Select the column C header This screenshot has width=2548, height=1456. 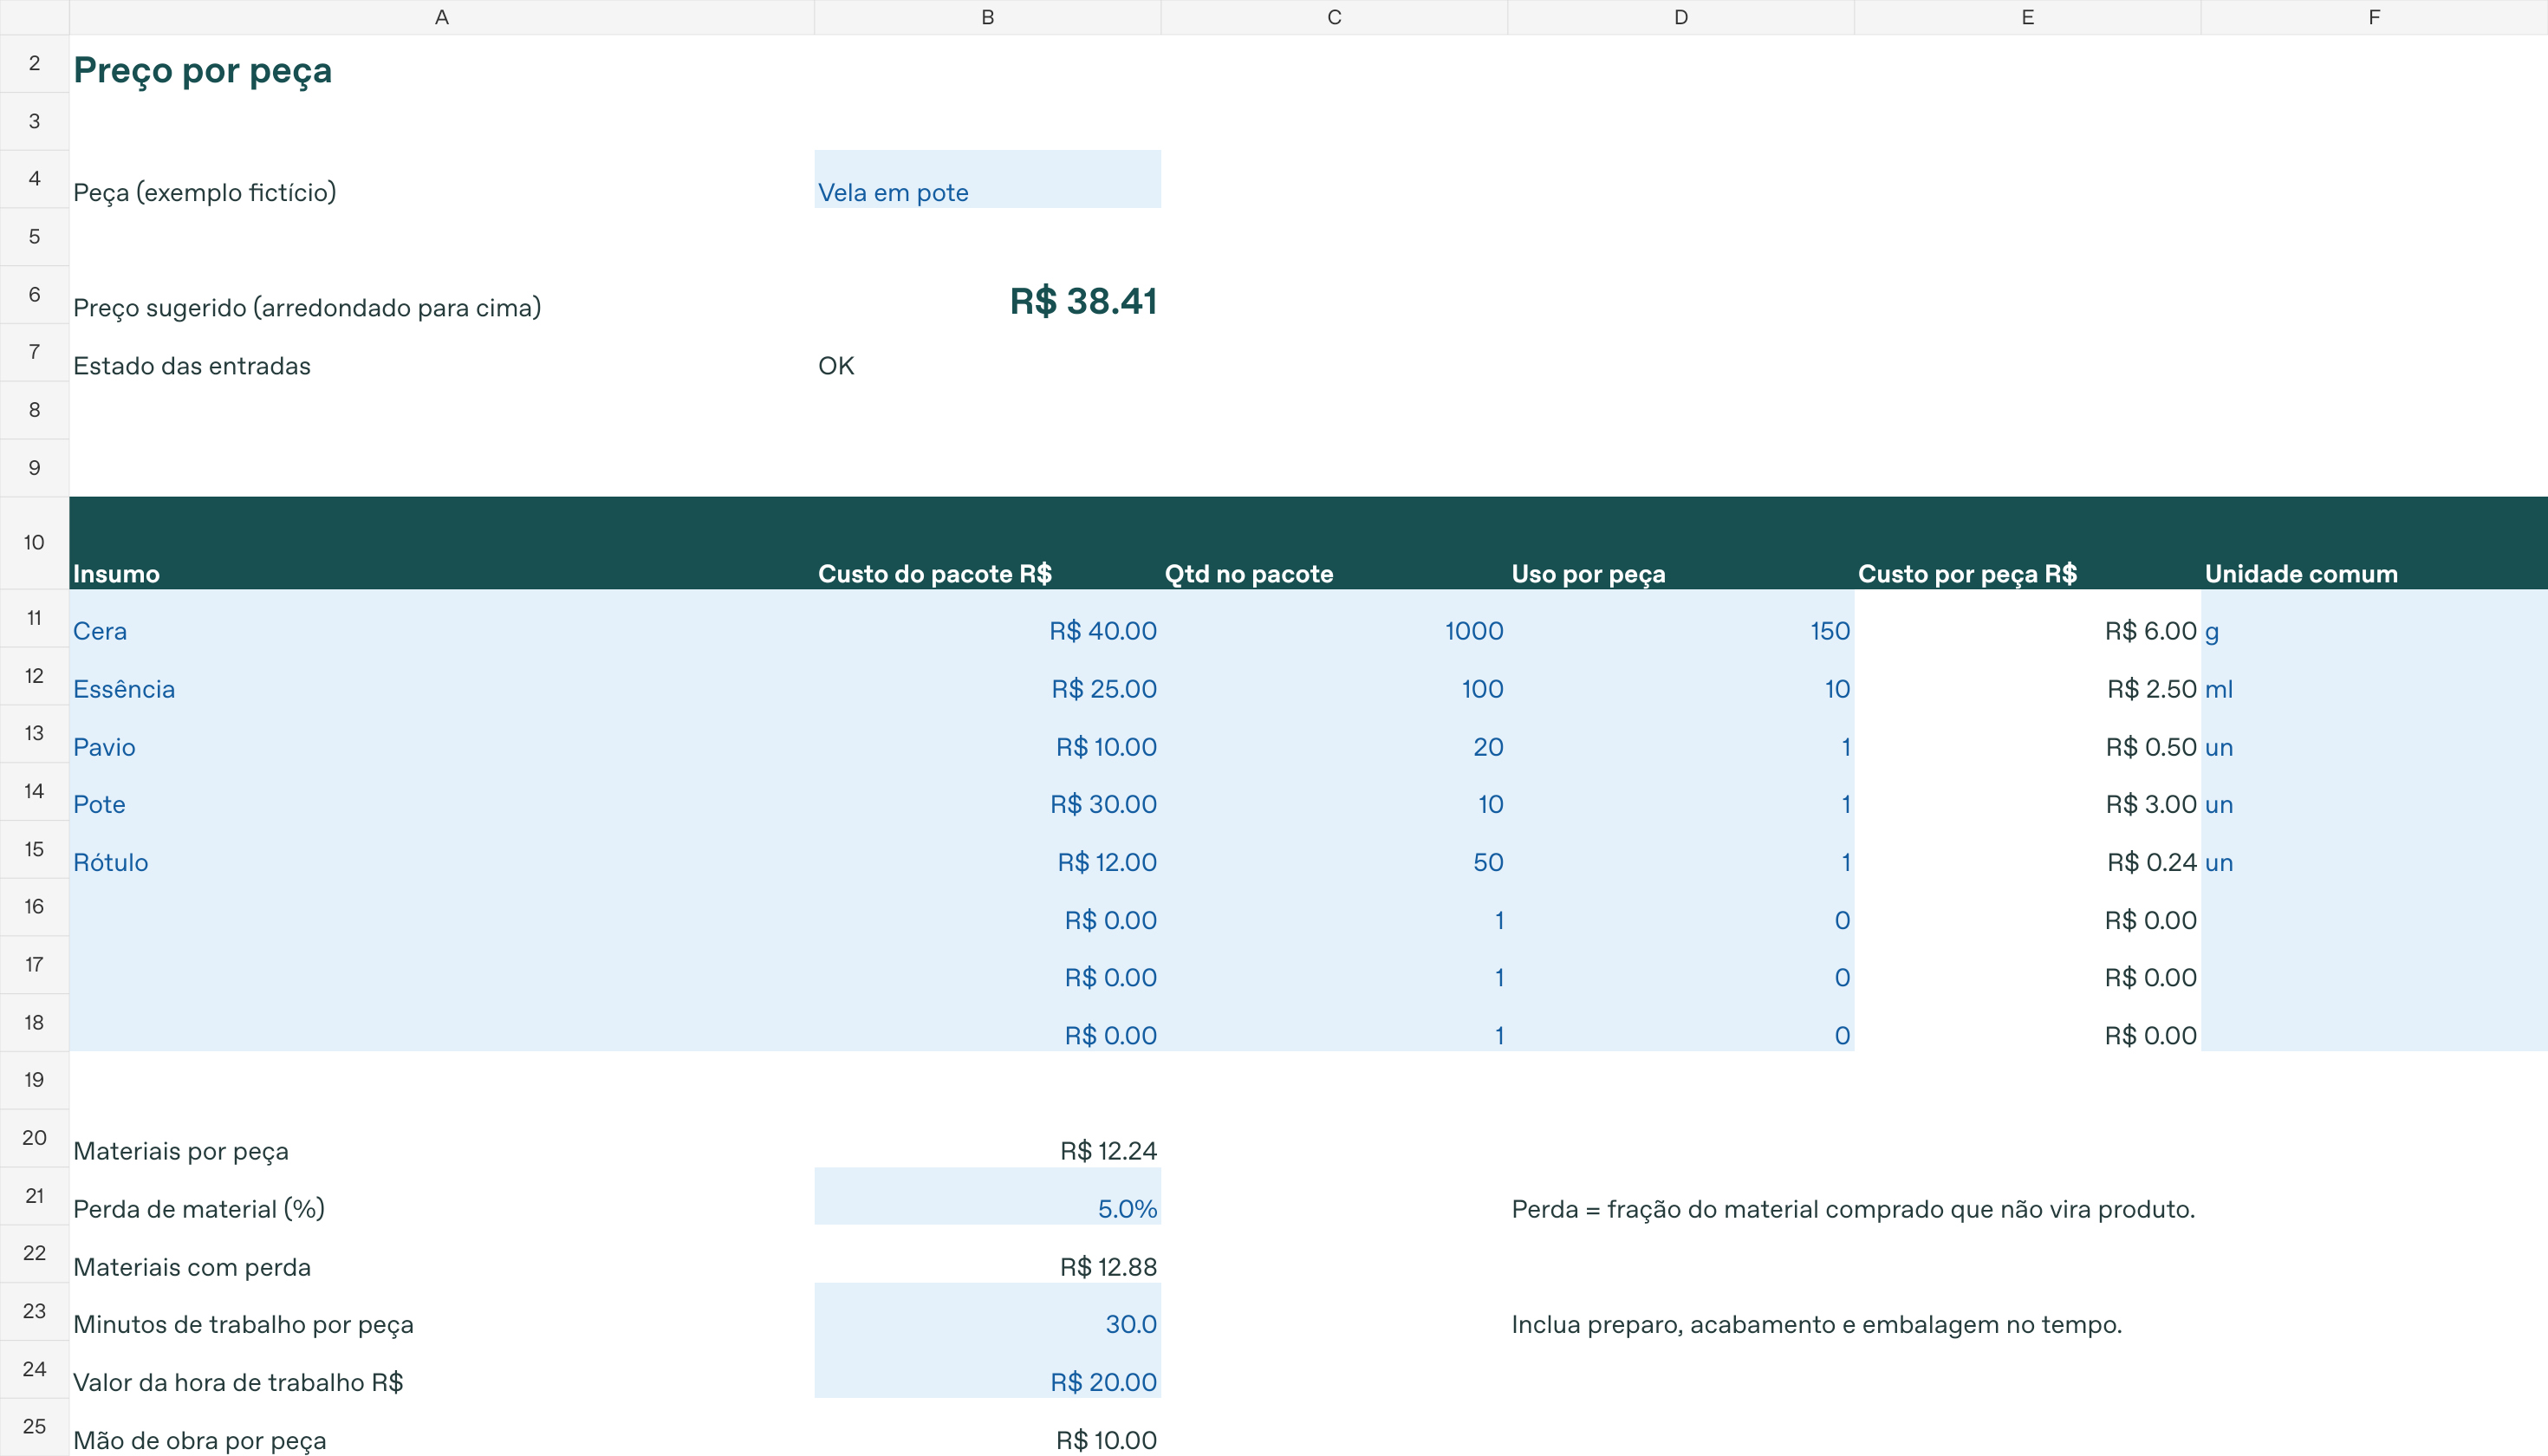click(1334, 17)
